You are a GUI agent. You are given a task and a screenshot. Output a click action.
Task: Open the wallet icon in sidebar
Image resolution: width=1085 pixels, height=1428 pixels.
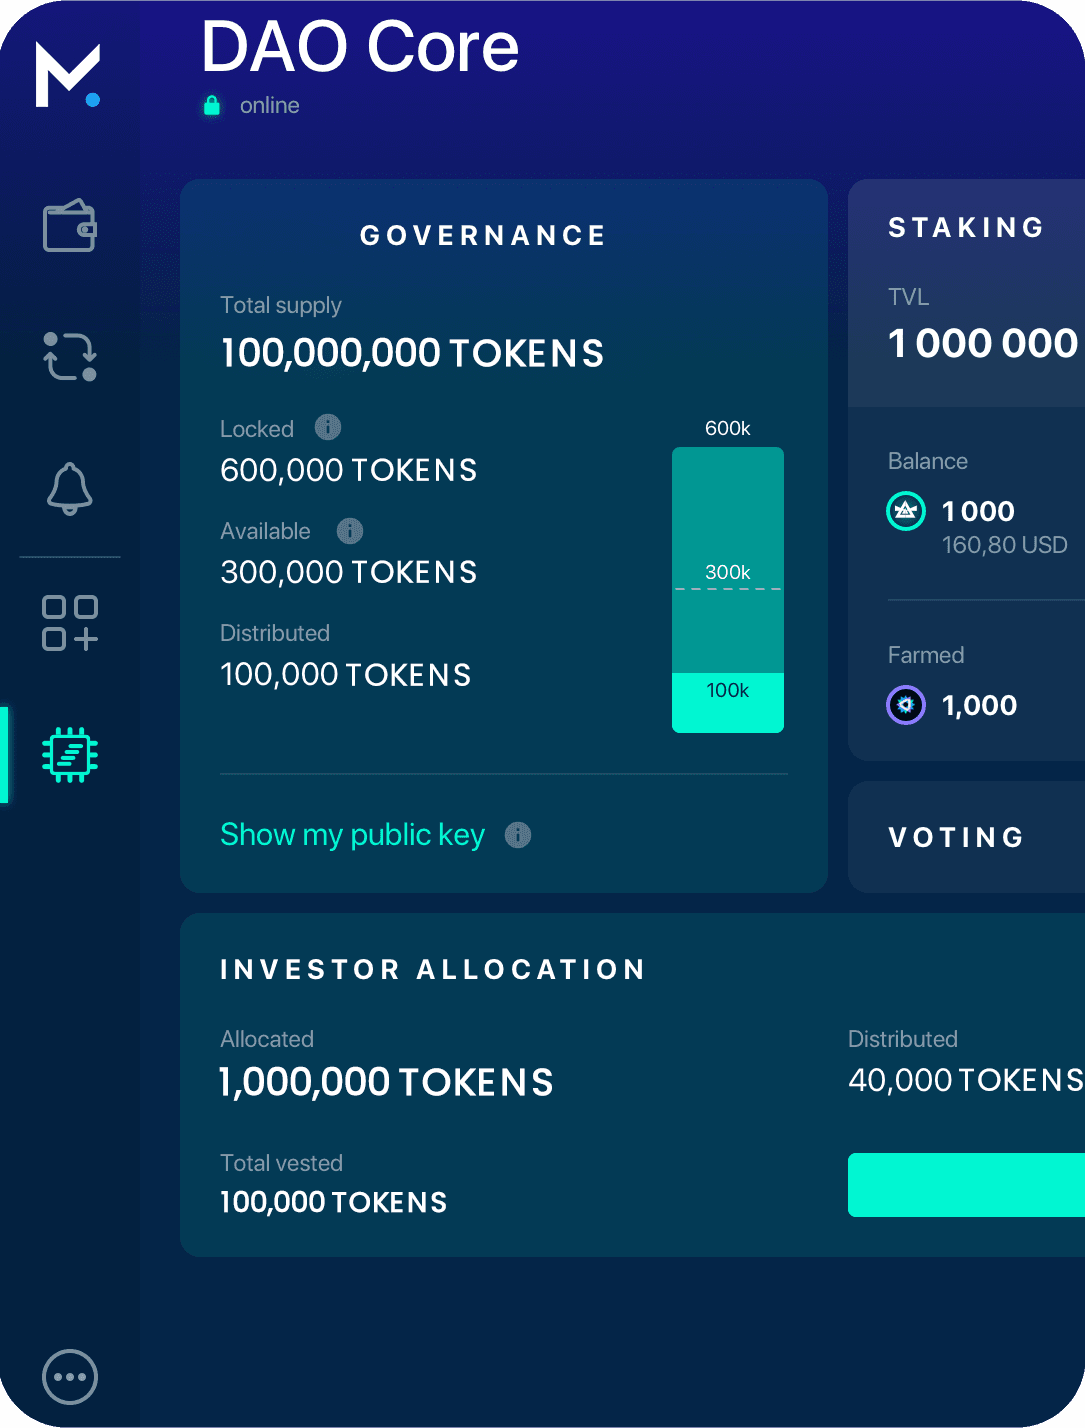(x=69, y=225)
